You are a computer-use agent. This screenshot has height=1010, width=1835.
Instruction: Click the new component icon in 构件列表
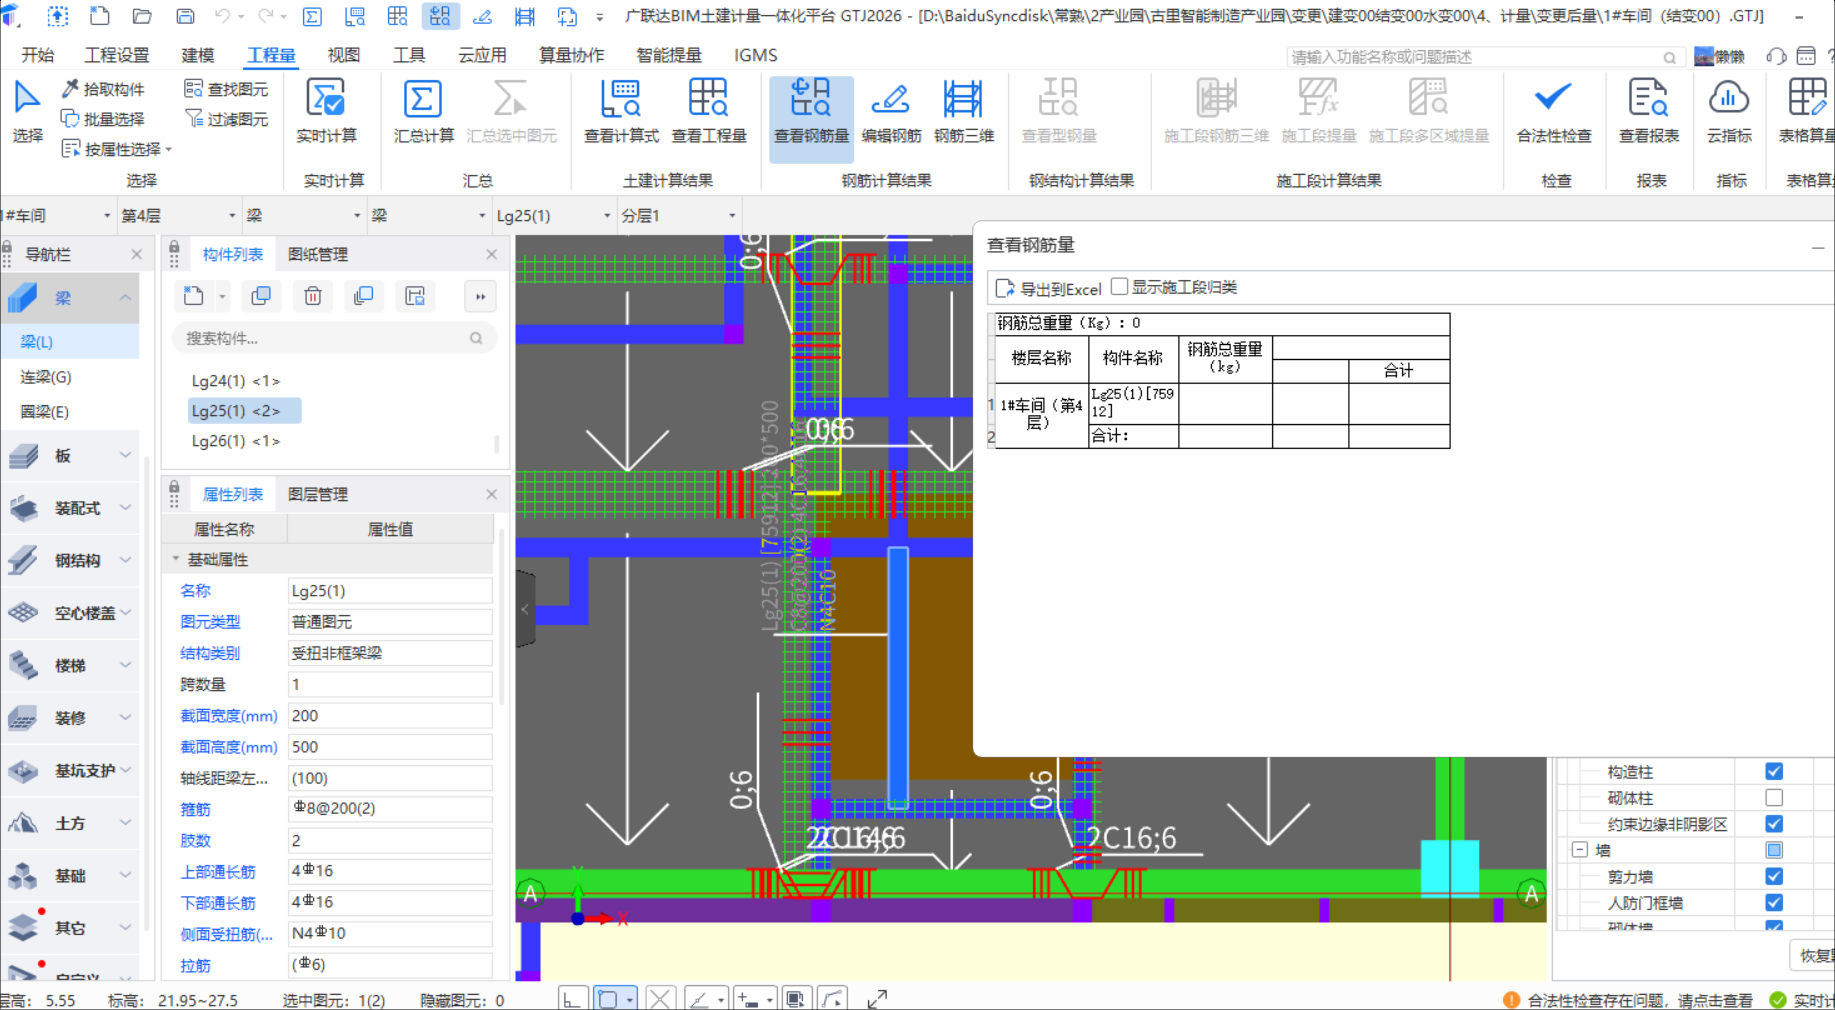[194, 296]
